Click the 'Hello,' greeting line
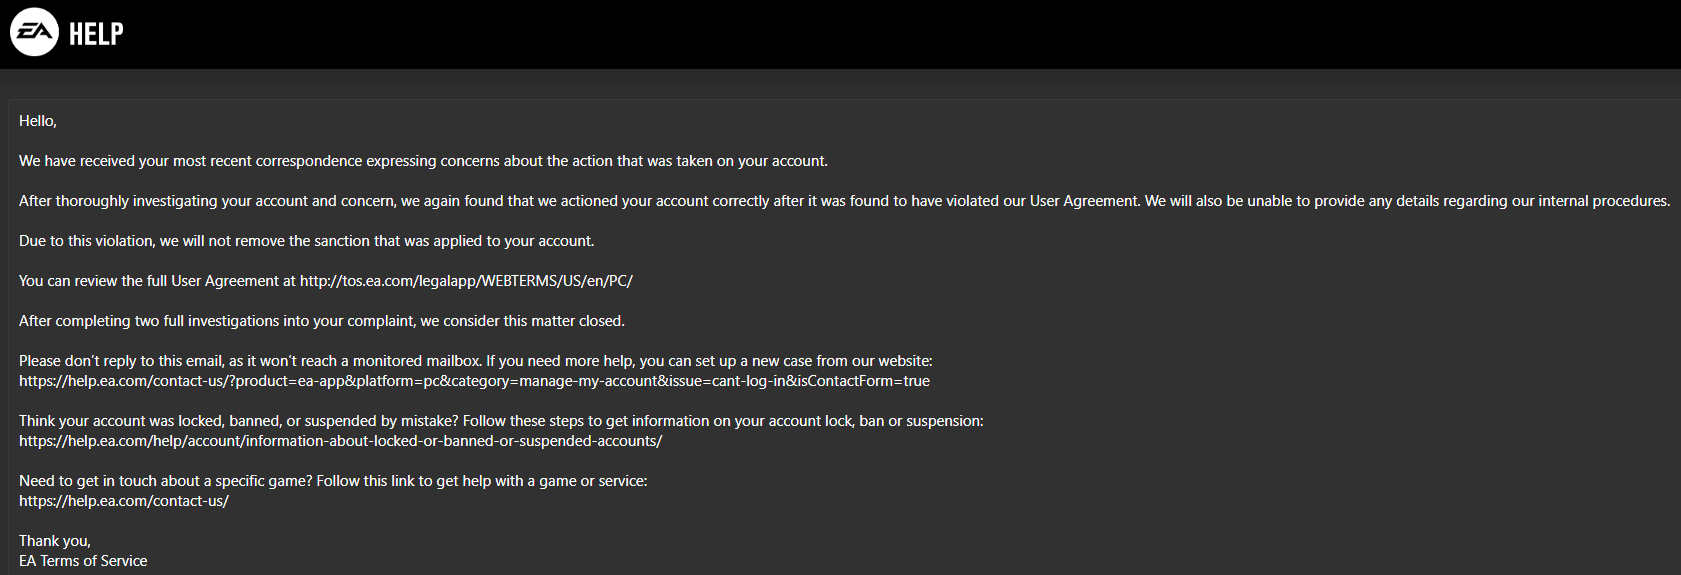This screenshot has width=1681, height=575. (38, 121)
